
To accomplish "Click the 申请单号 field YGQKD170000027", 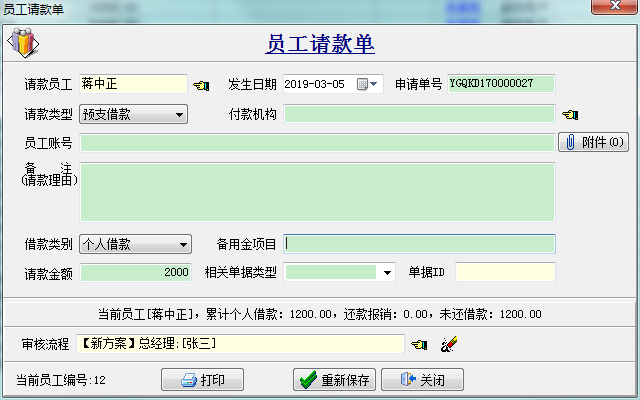I will pos(502,84).
